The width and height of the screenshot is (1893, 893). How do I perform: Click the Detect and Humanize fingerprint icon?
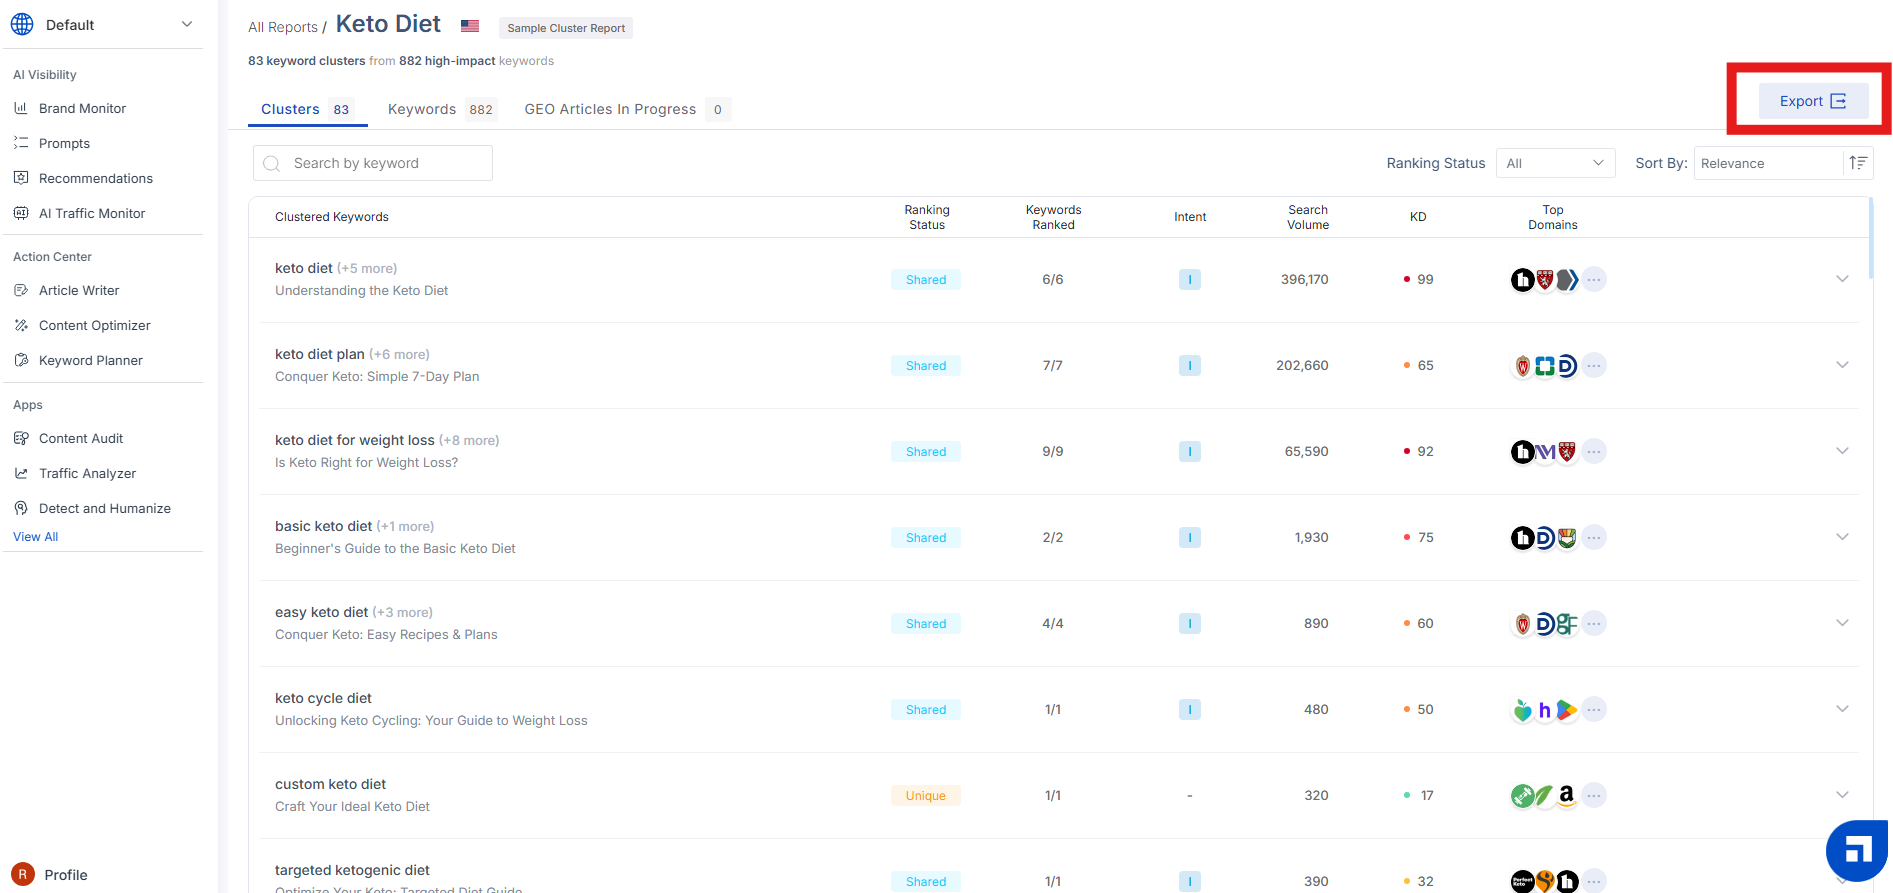21,508
